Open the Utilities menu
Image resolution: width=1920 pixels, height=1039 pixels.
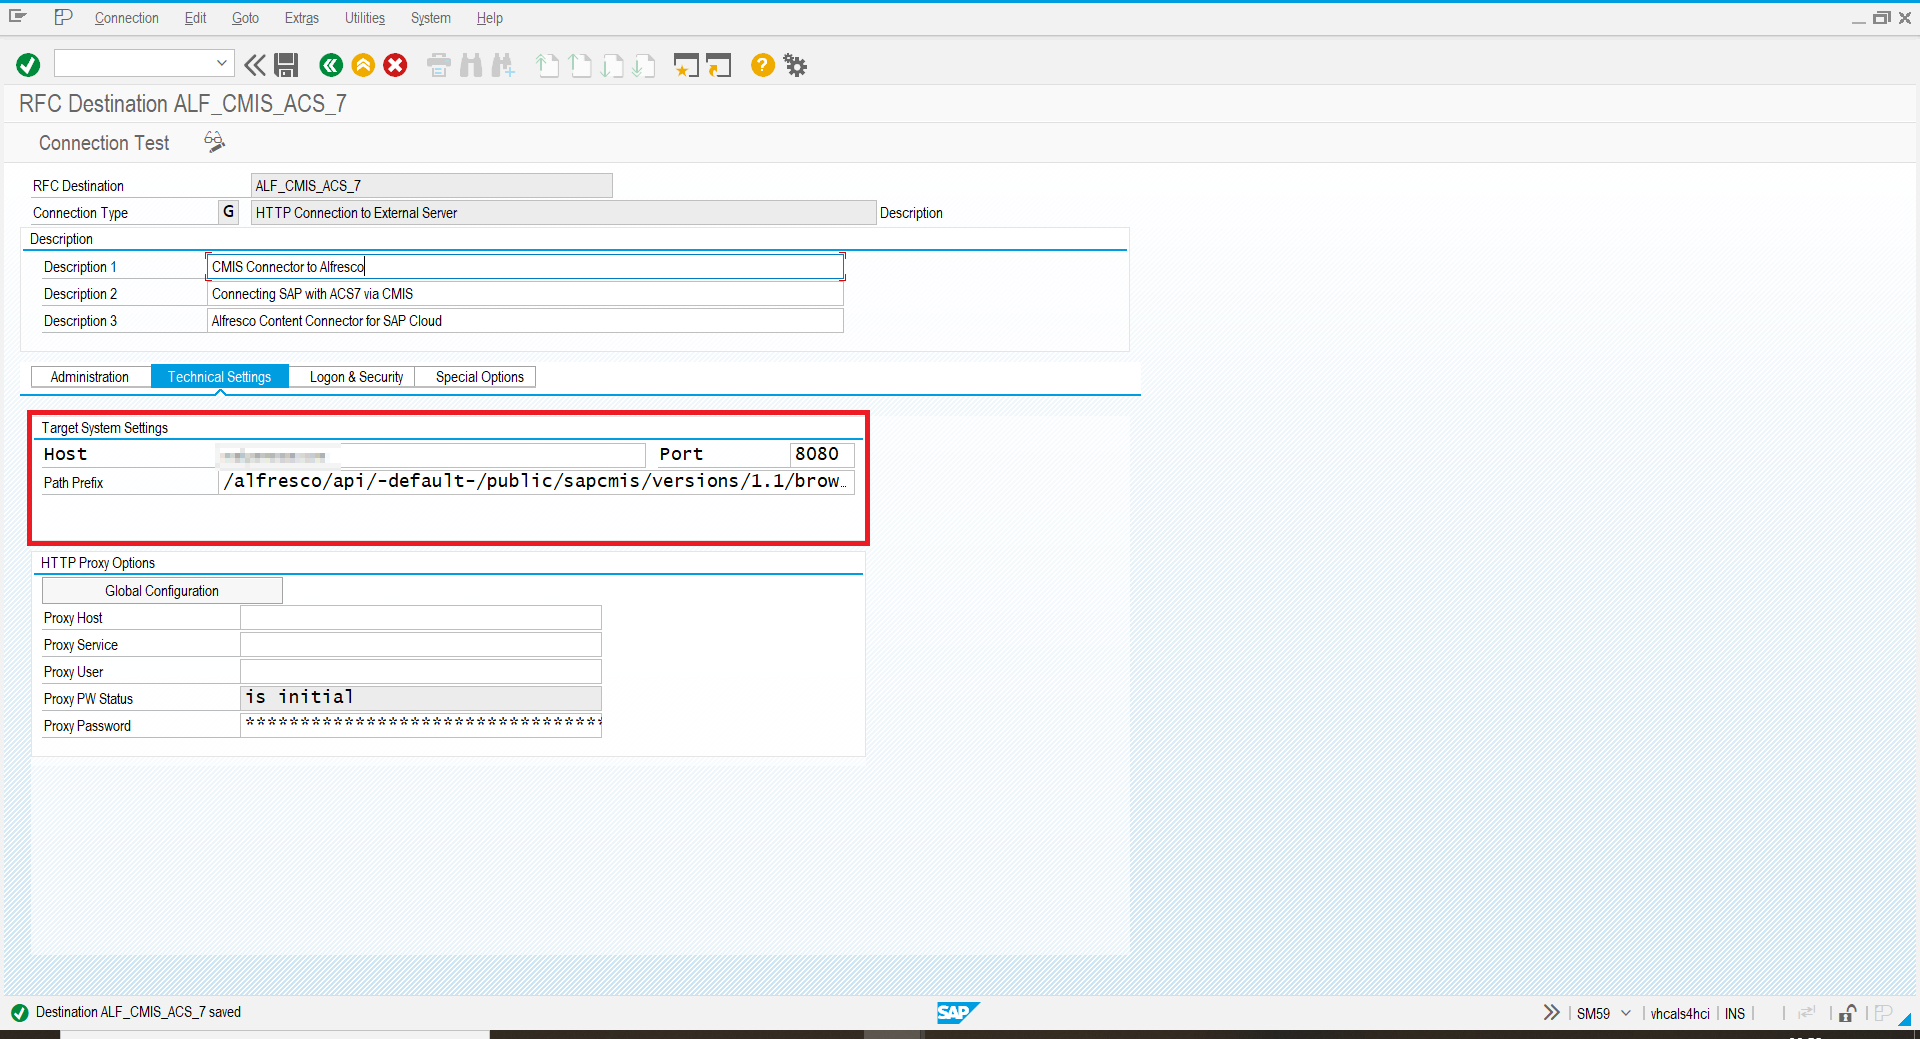click(x=364, y=18)
